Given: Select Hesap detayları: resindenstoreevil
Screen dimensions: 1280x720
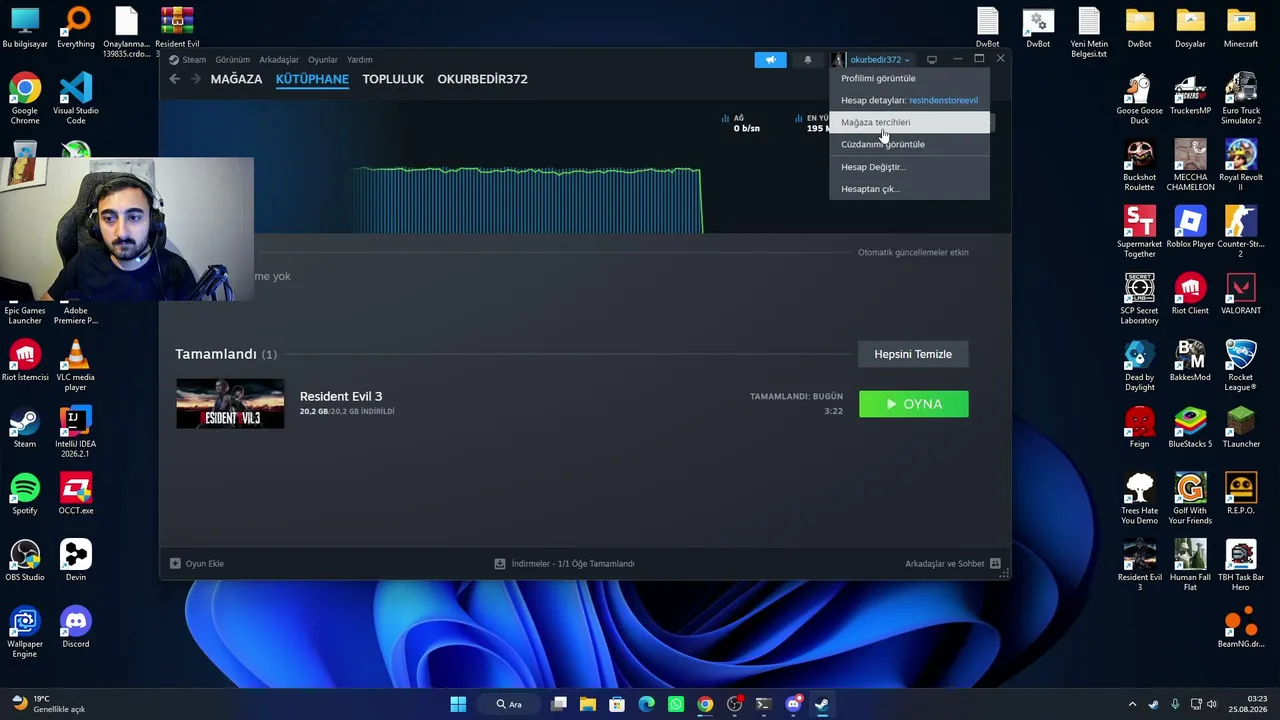Looking at the screenshot, I should coord(909,100).
